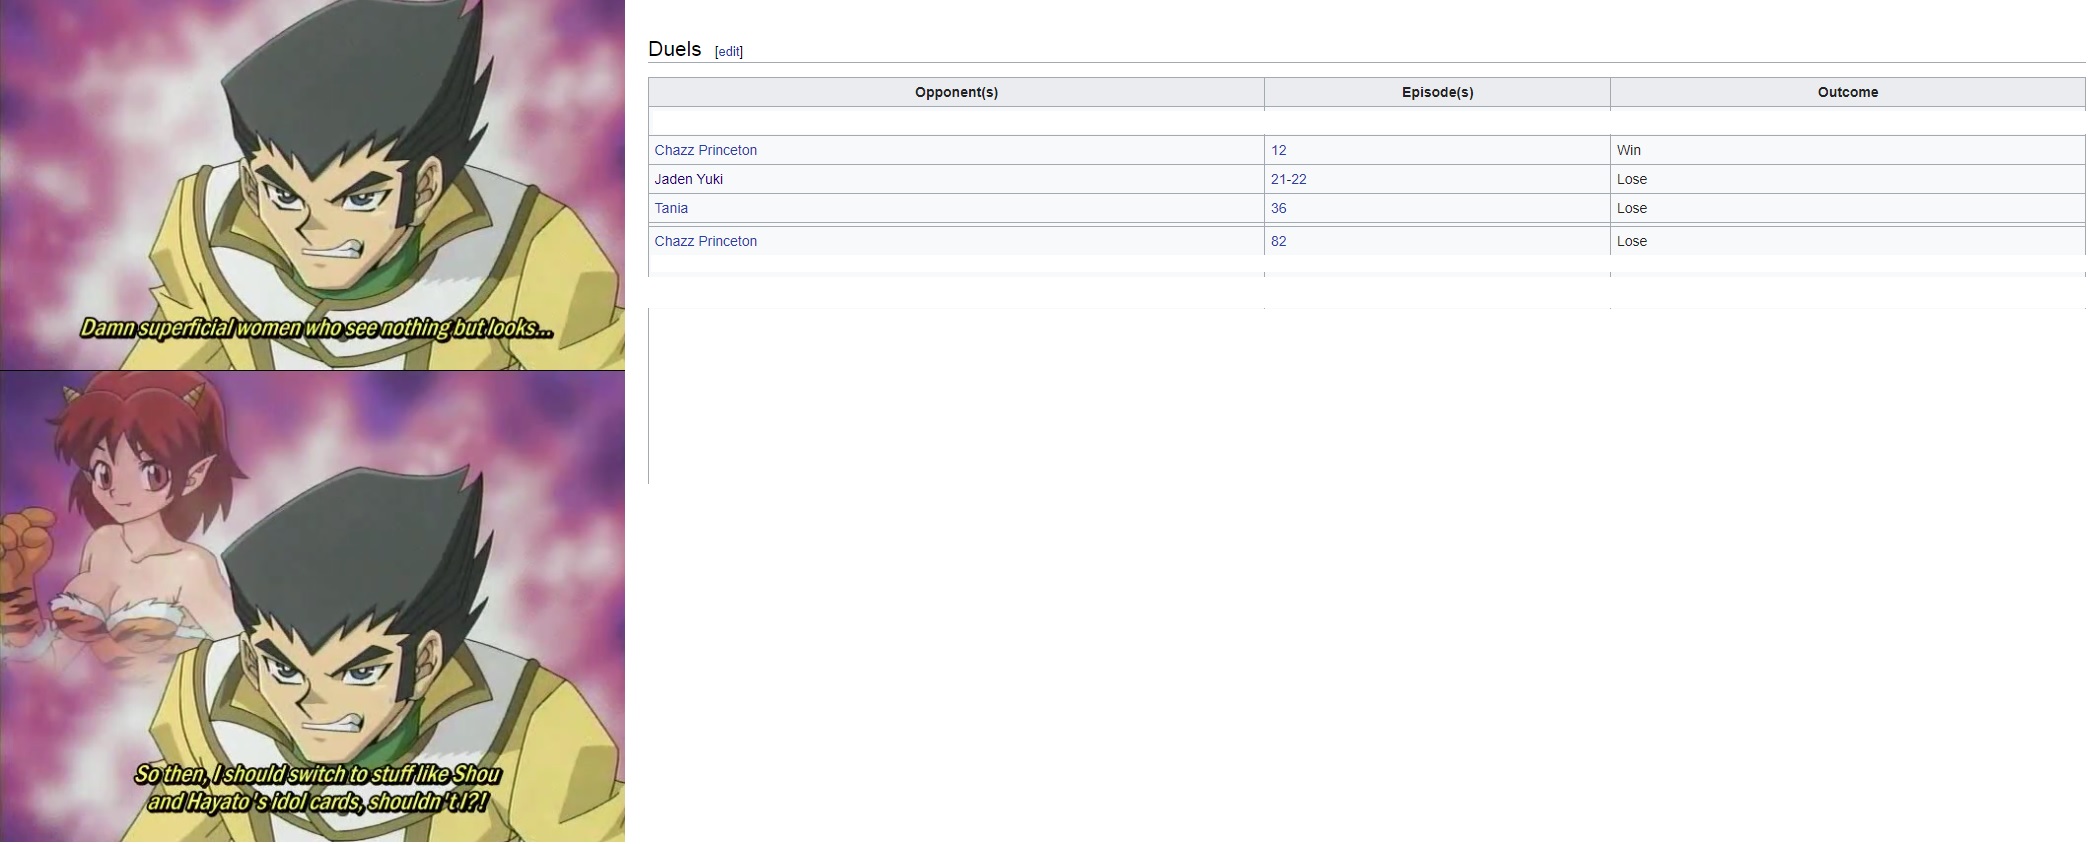The image size is (2088, 844).
Task: Click the edit link beside Duels heading
Action: point(729,52)
